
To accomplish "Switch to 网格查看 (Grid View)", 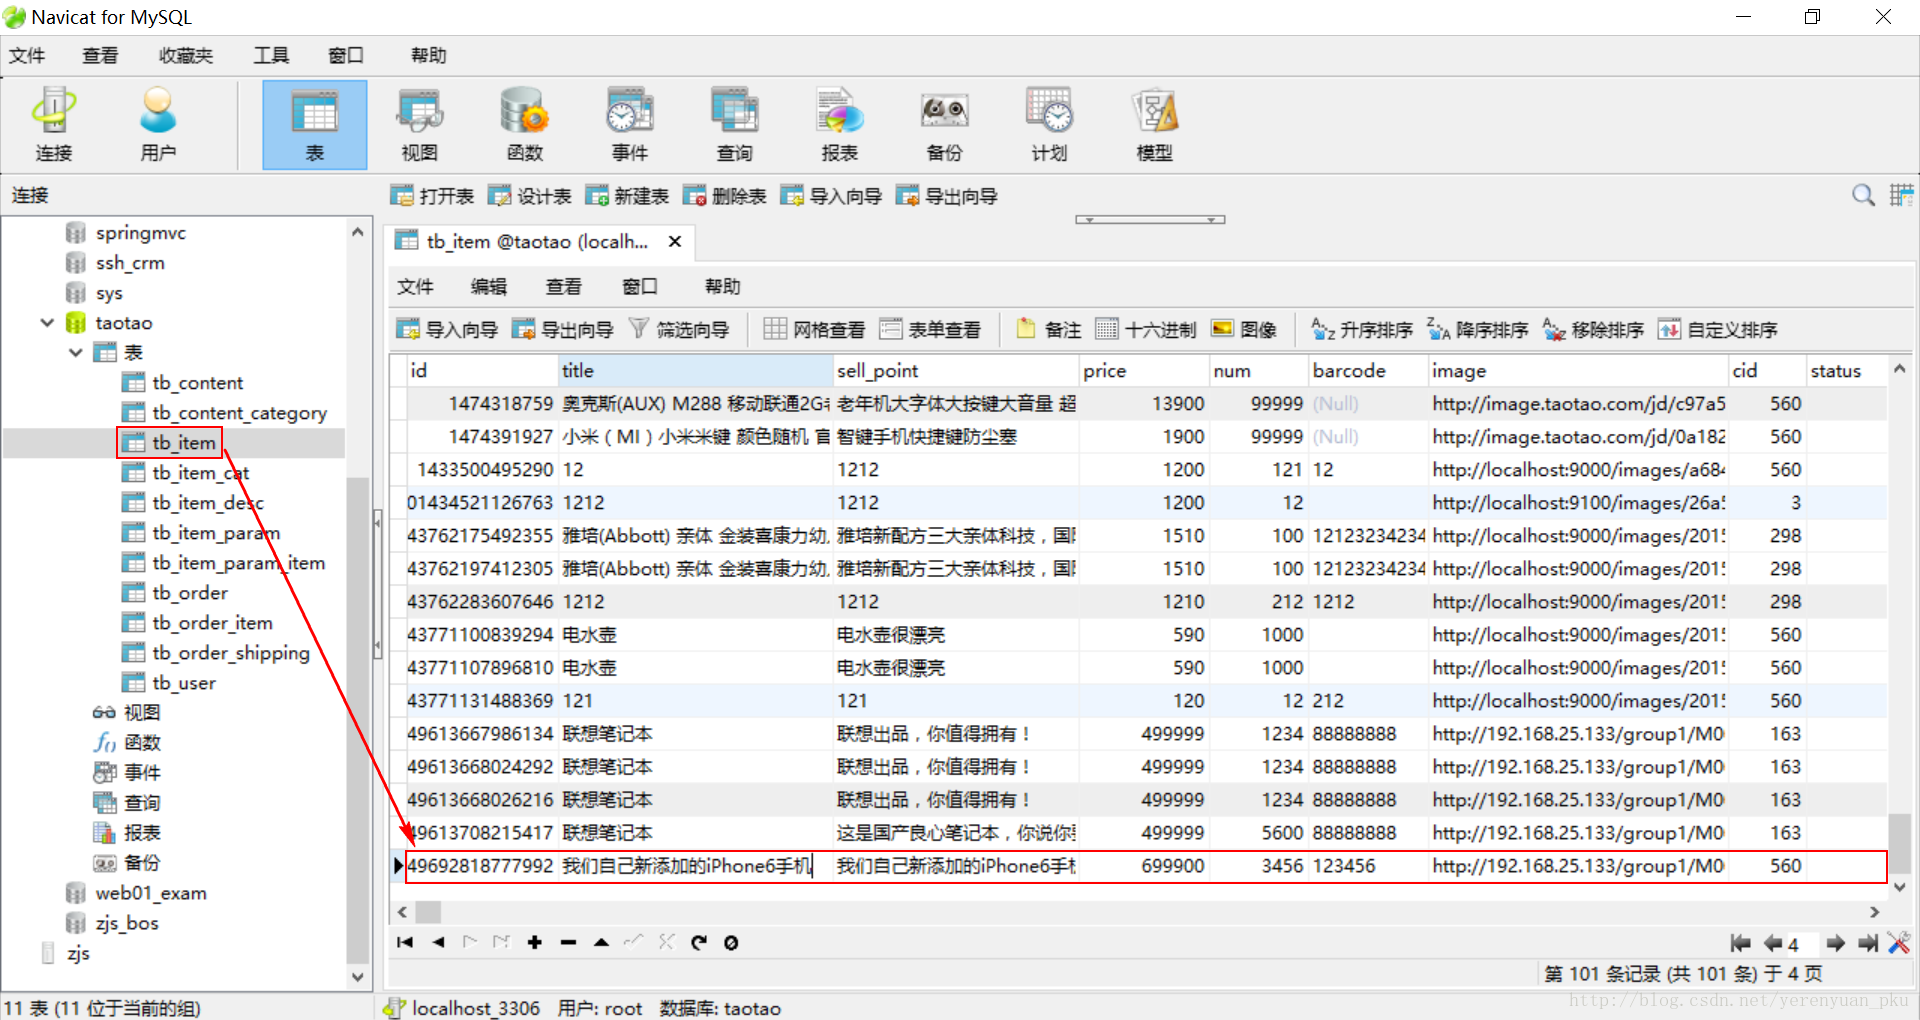I will click(814, 329).
